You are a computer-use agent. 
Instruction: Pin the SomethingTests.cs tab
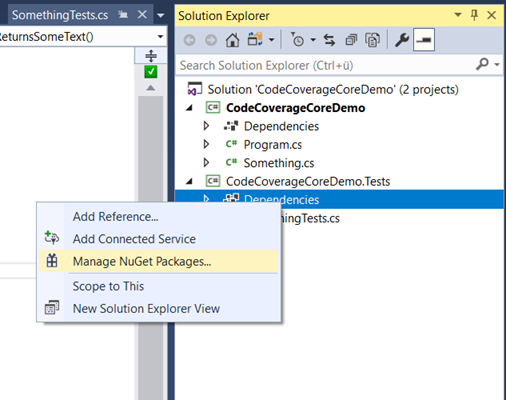123,15
